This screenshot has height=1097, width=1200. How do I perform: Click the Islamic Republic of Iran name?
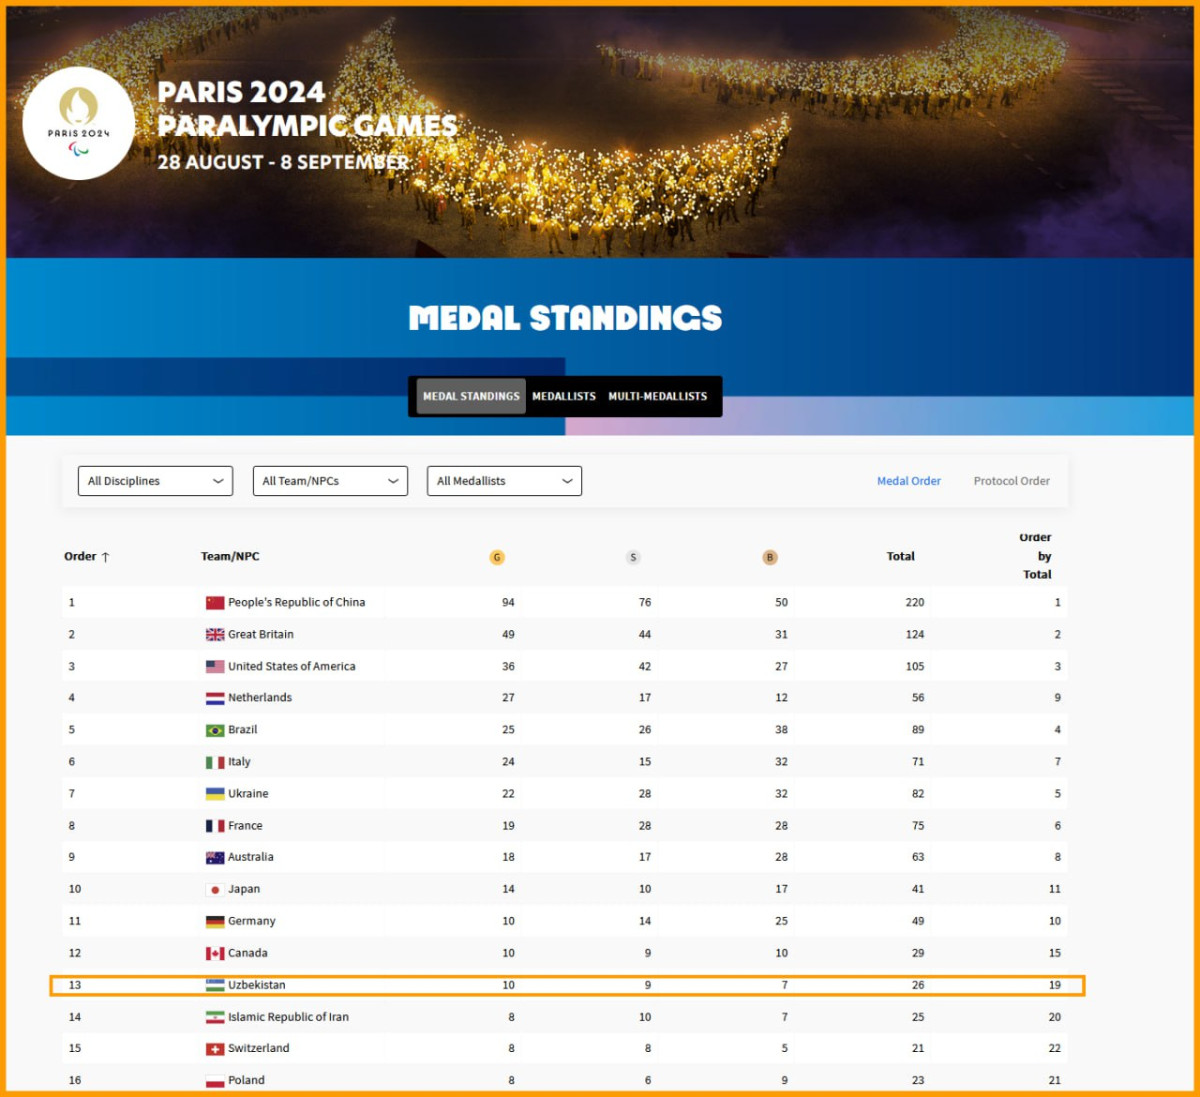click(289, 1017)
